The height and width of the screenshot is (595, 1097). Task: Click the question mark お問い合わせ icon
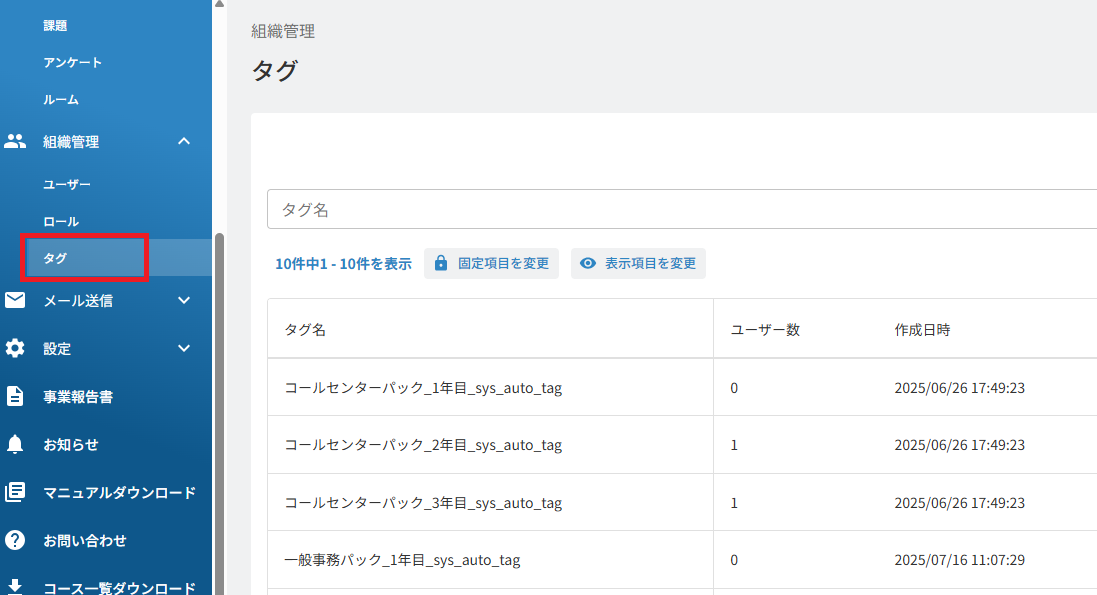(15, 540)
